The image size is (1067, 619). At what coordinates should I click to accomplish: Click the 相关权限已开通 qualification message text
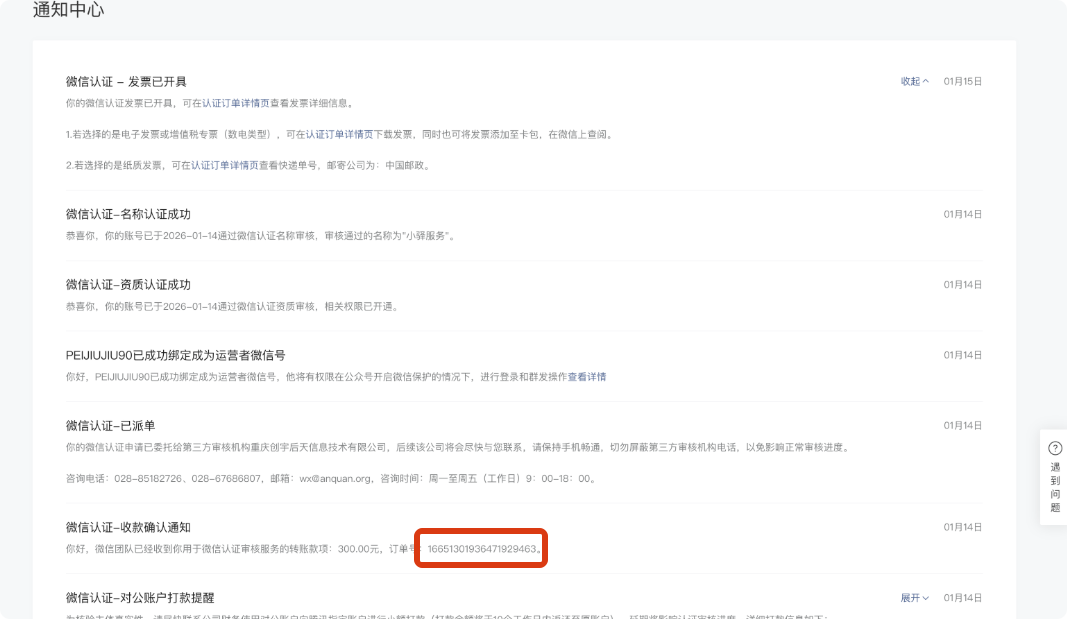pos(232,307)
